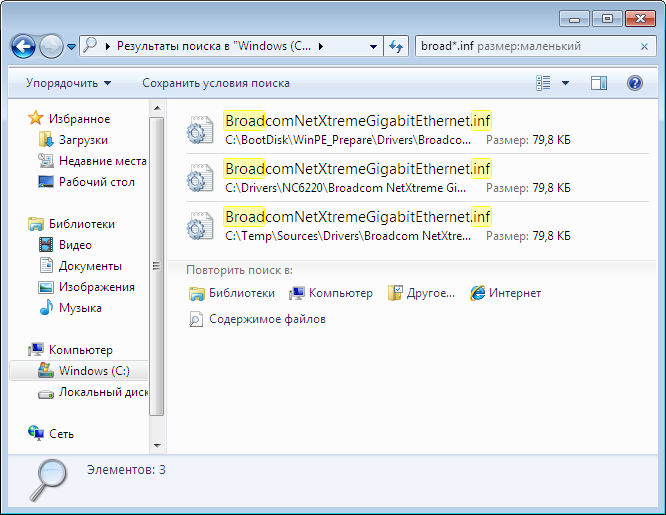Screen dimensions: 666x515
Task: Refresh the search results
Action: pyautogui.click(x=396, y=46)
